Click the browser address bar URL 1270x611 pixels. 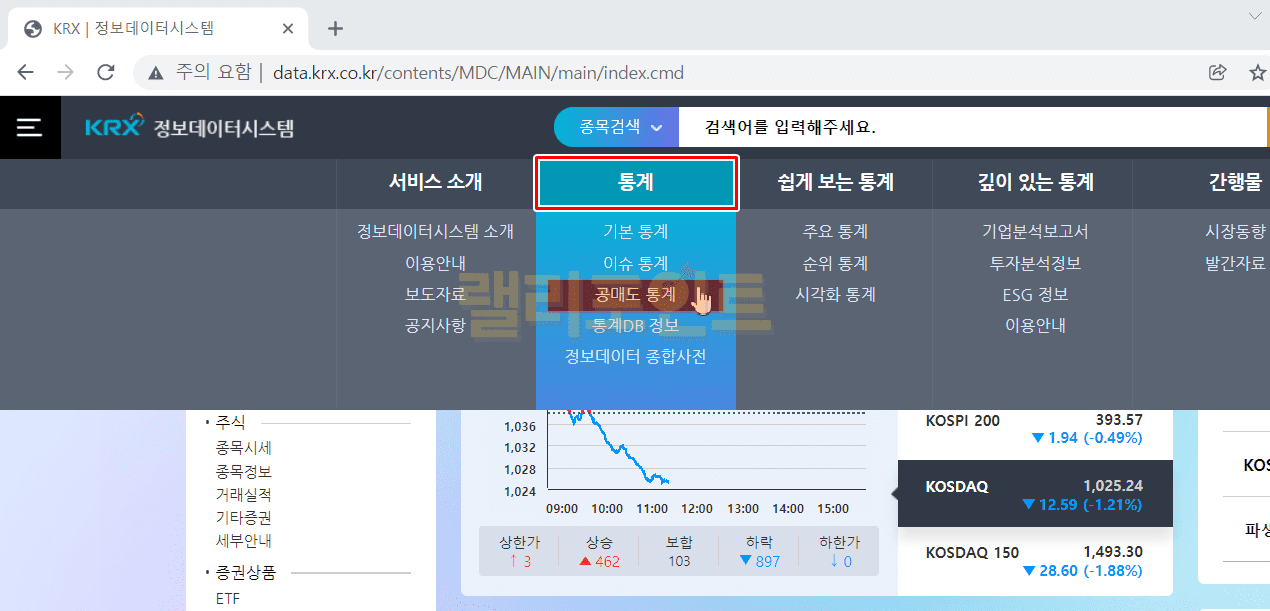478,73
